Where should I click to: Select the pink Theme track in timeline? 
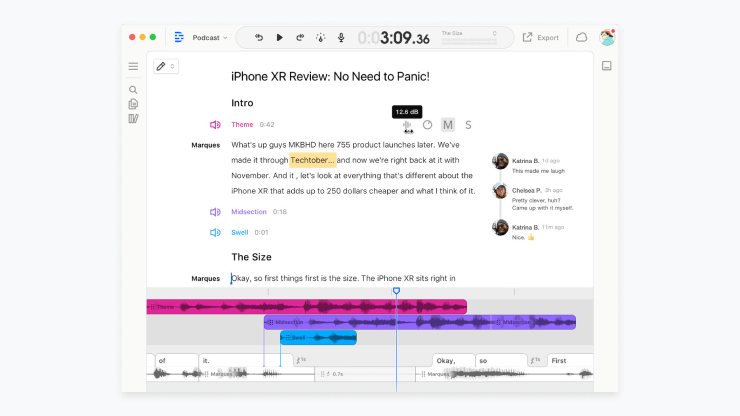[x=307, y=307]
